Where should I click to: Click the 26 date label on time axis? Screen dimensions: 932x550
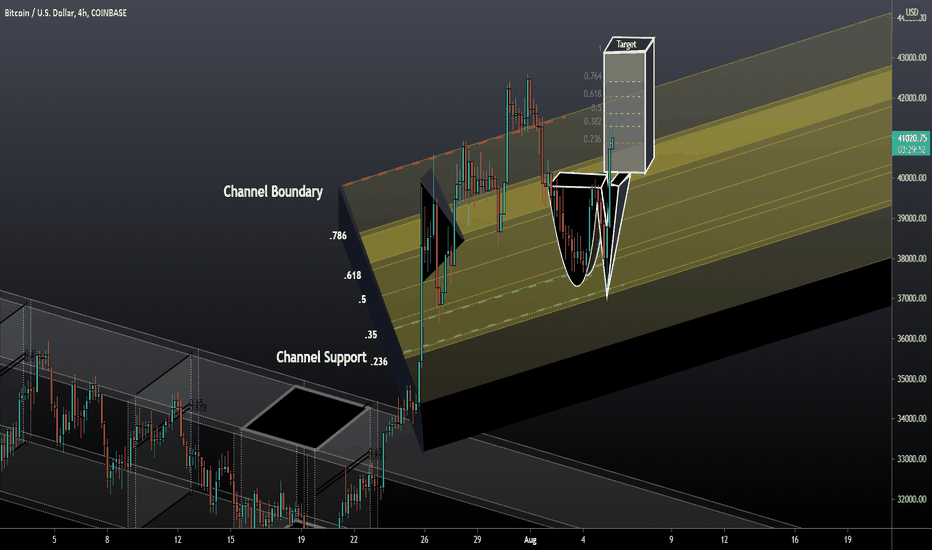tap(424, 540)
